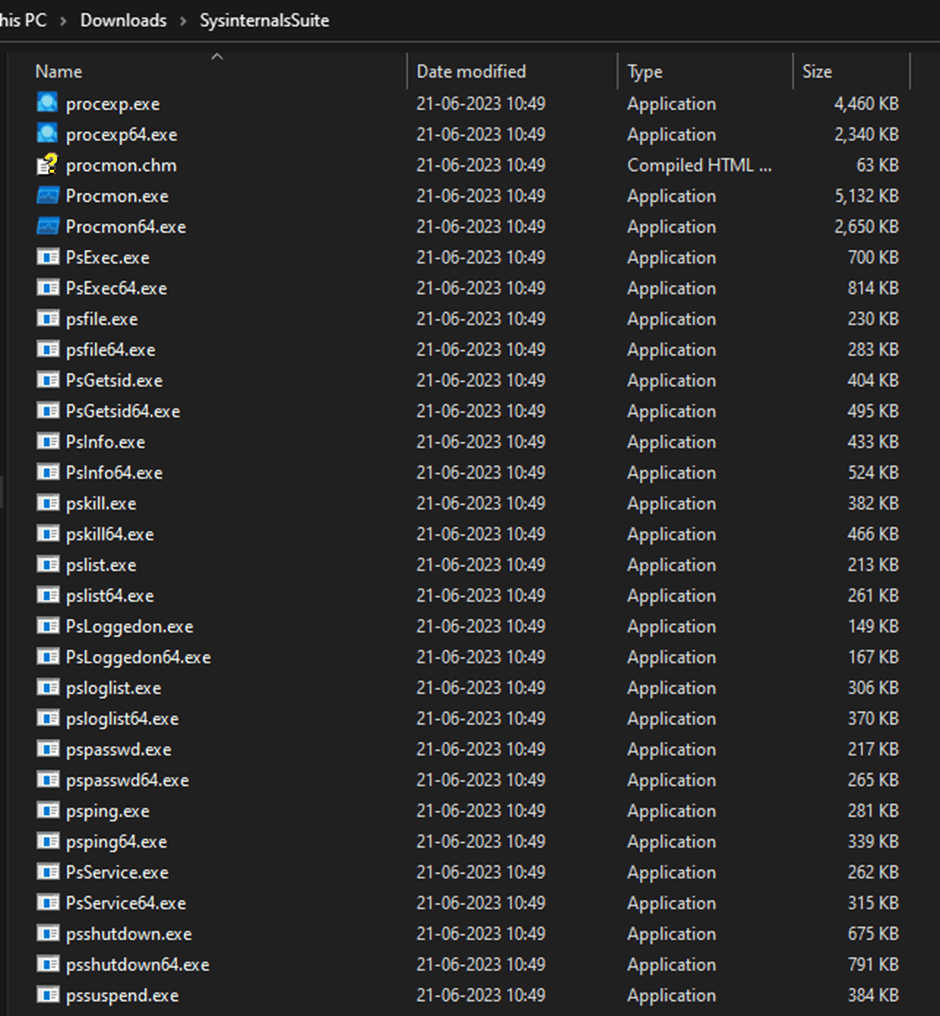Viewport: 940px width, 1016px height.
Task: Click the 814 KB size value
Action: [873, 288]
